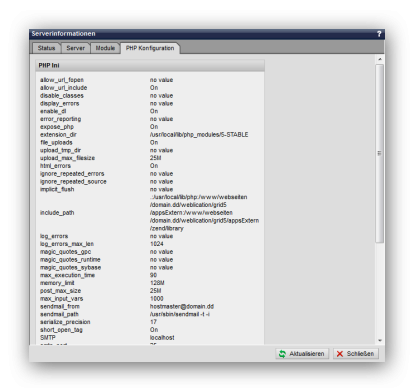Click the scrollbar down arrow
This screenshot has height=391, width=414.
380,341
